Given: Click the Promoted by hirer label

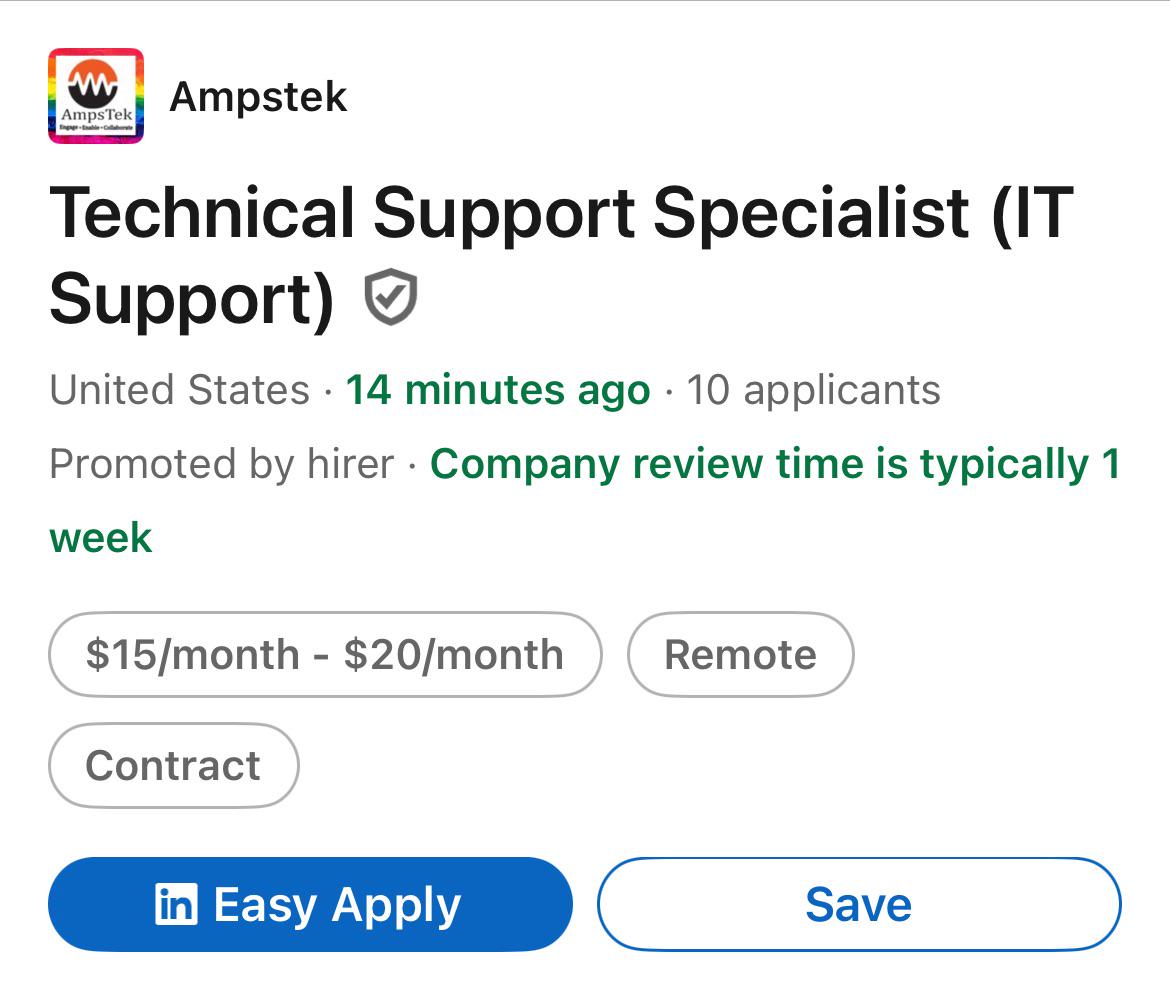Looking at the screenshot, I should [x=222, y=464].
